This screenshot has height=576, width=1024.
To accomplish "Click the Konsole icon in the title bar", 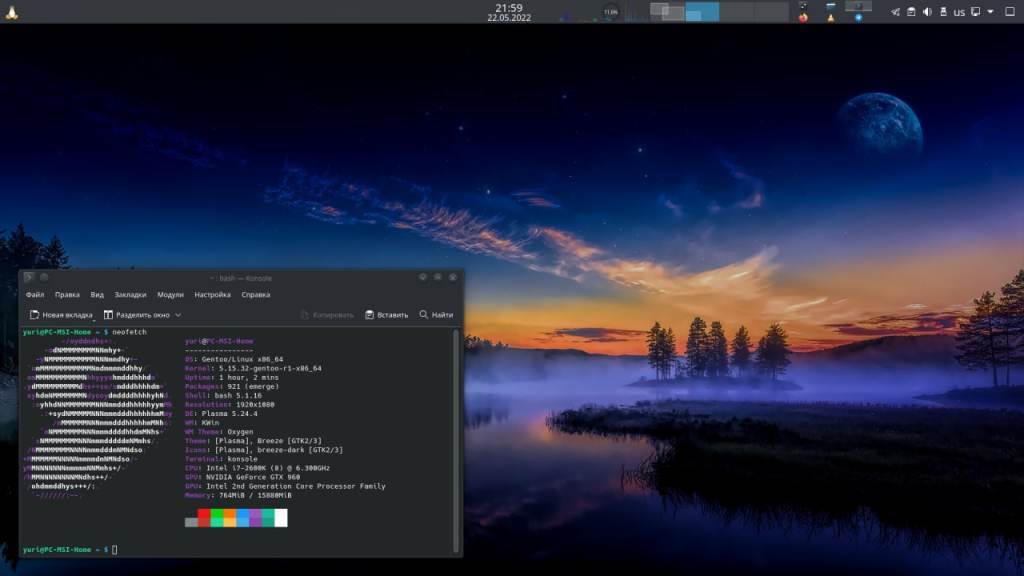I will [29, 277].
